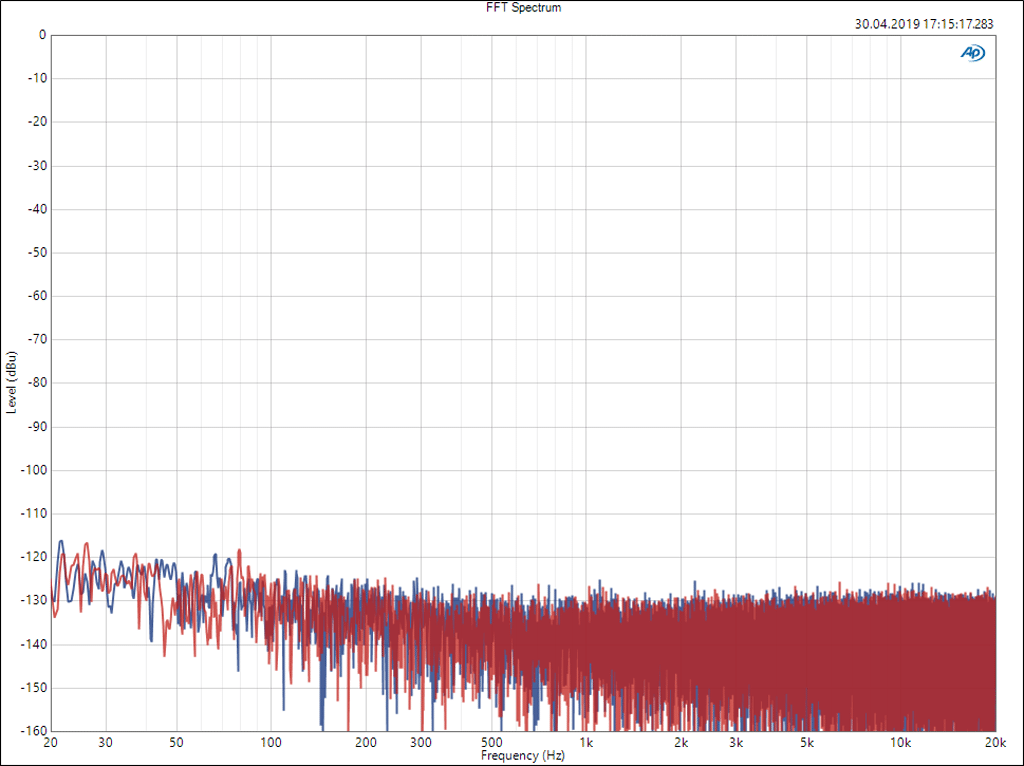Click the 30 tick on the frequency axis

click(106, 743)
